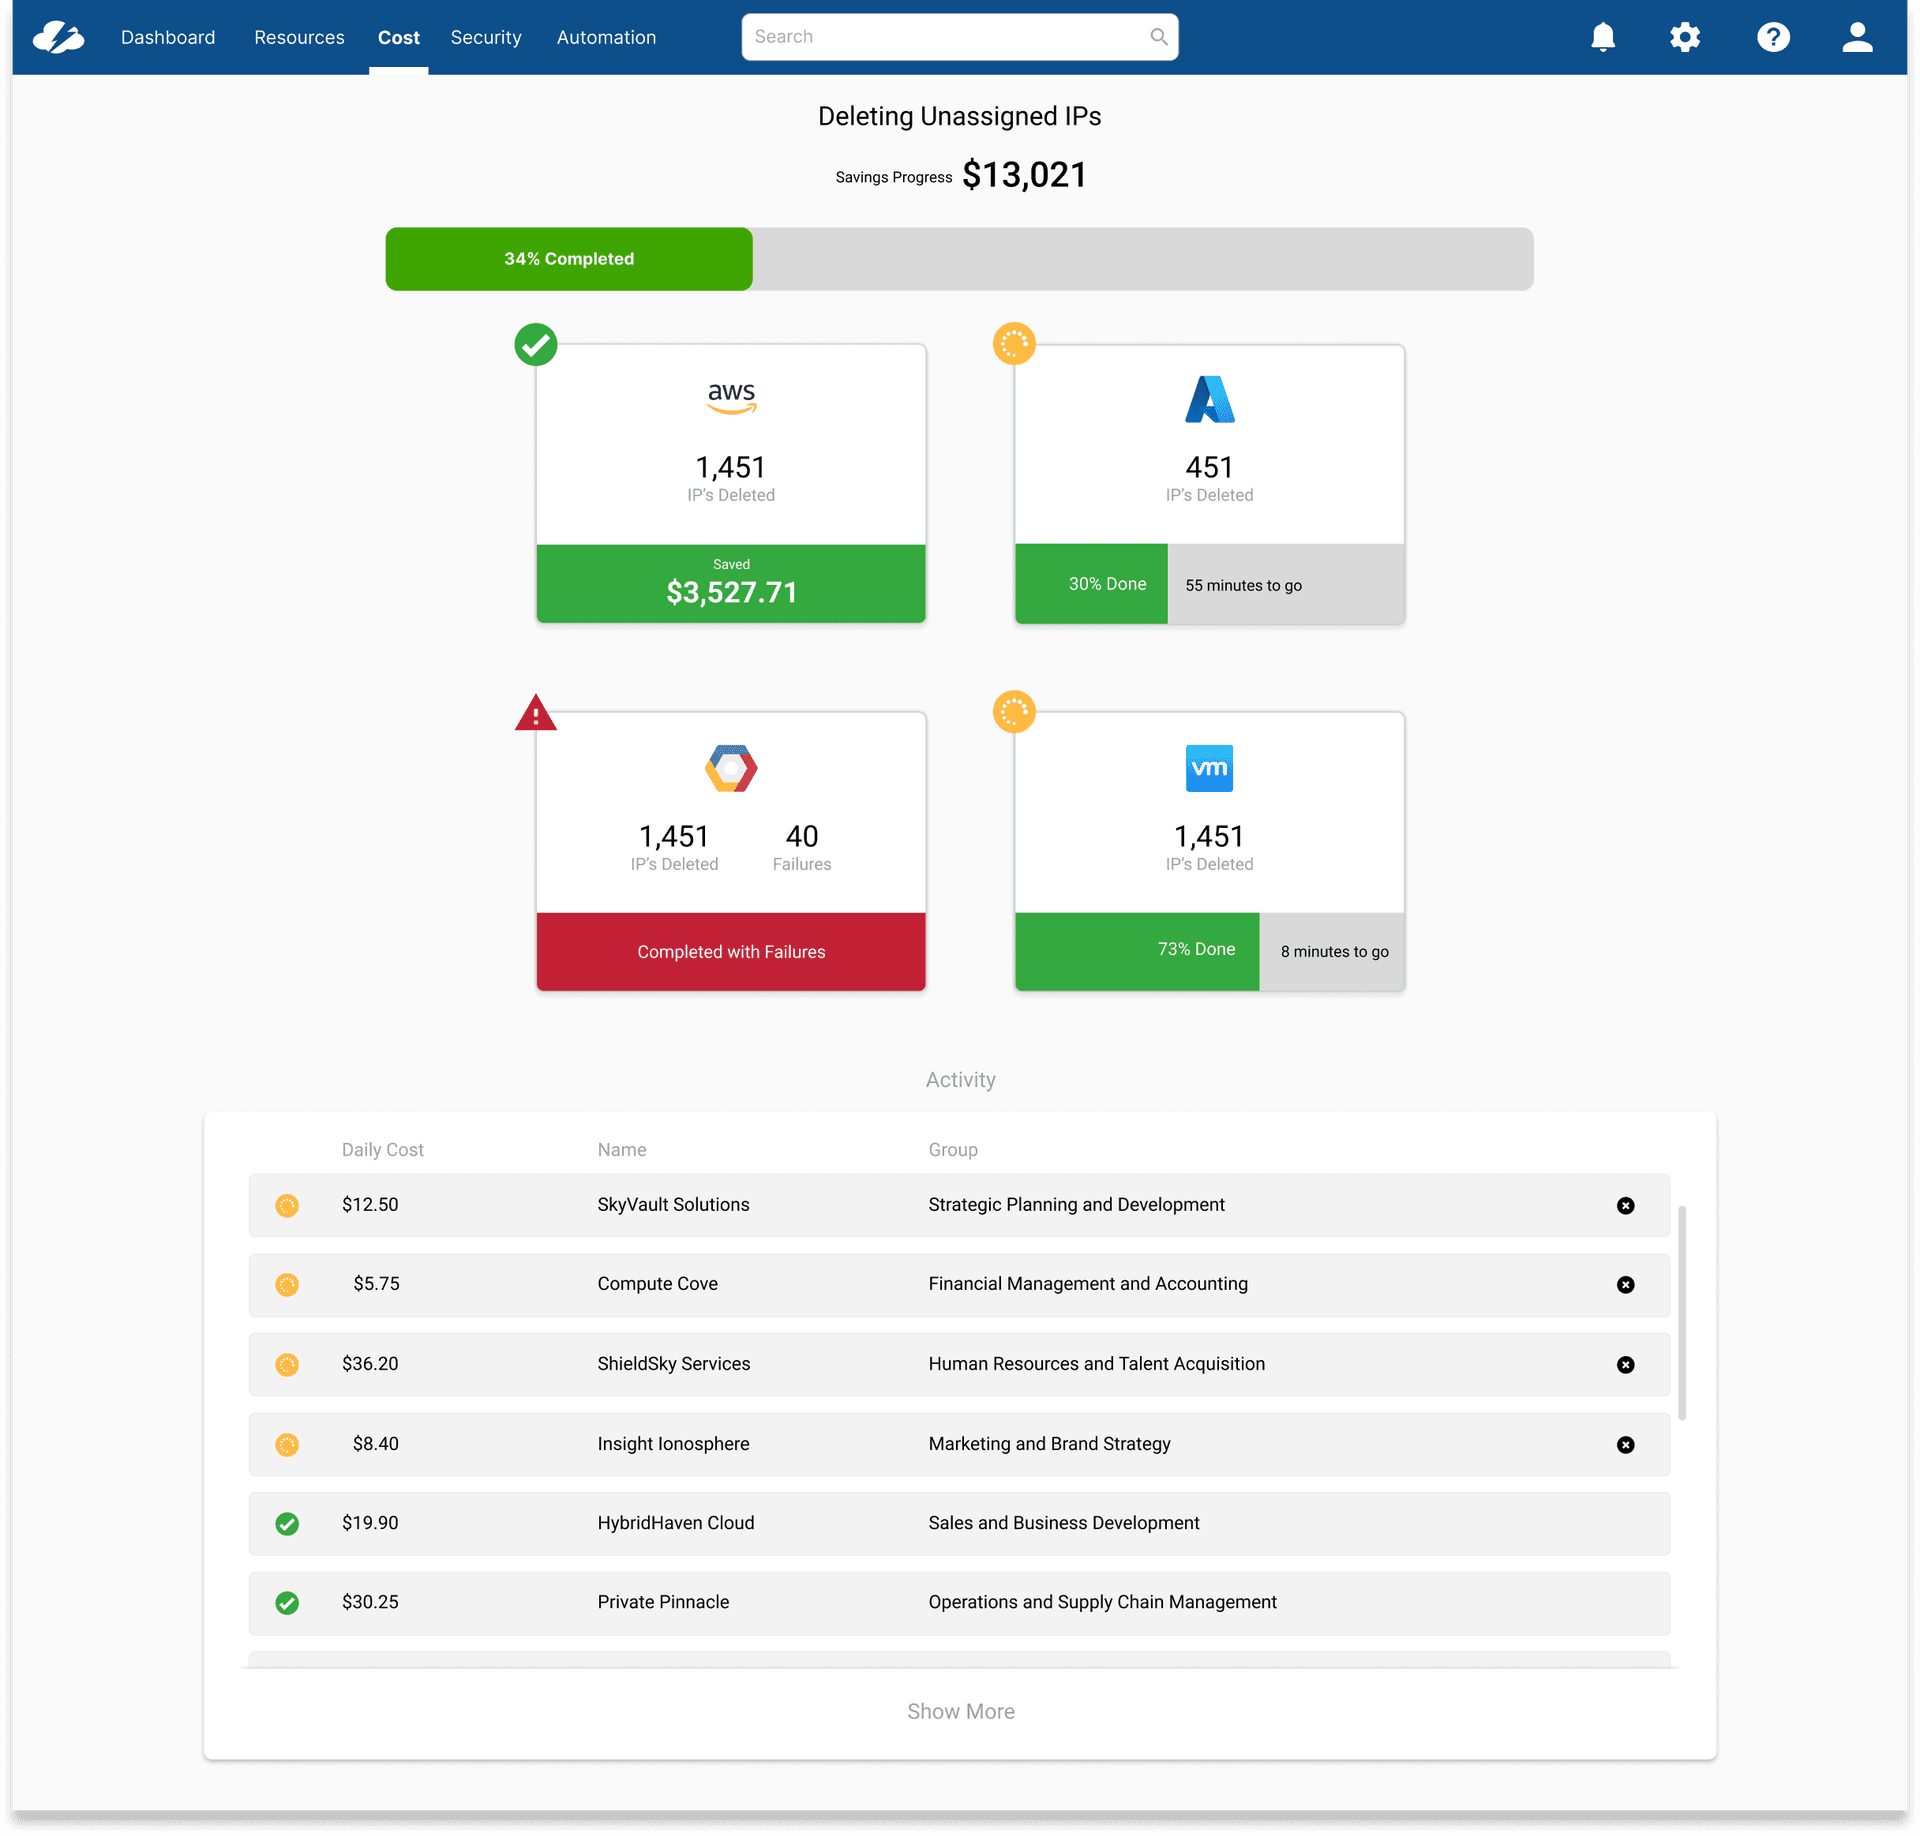Open the settings gear icon
Viewport: 1920px width, 1836px height.
tap(1685, 37)
